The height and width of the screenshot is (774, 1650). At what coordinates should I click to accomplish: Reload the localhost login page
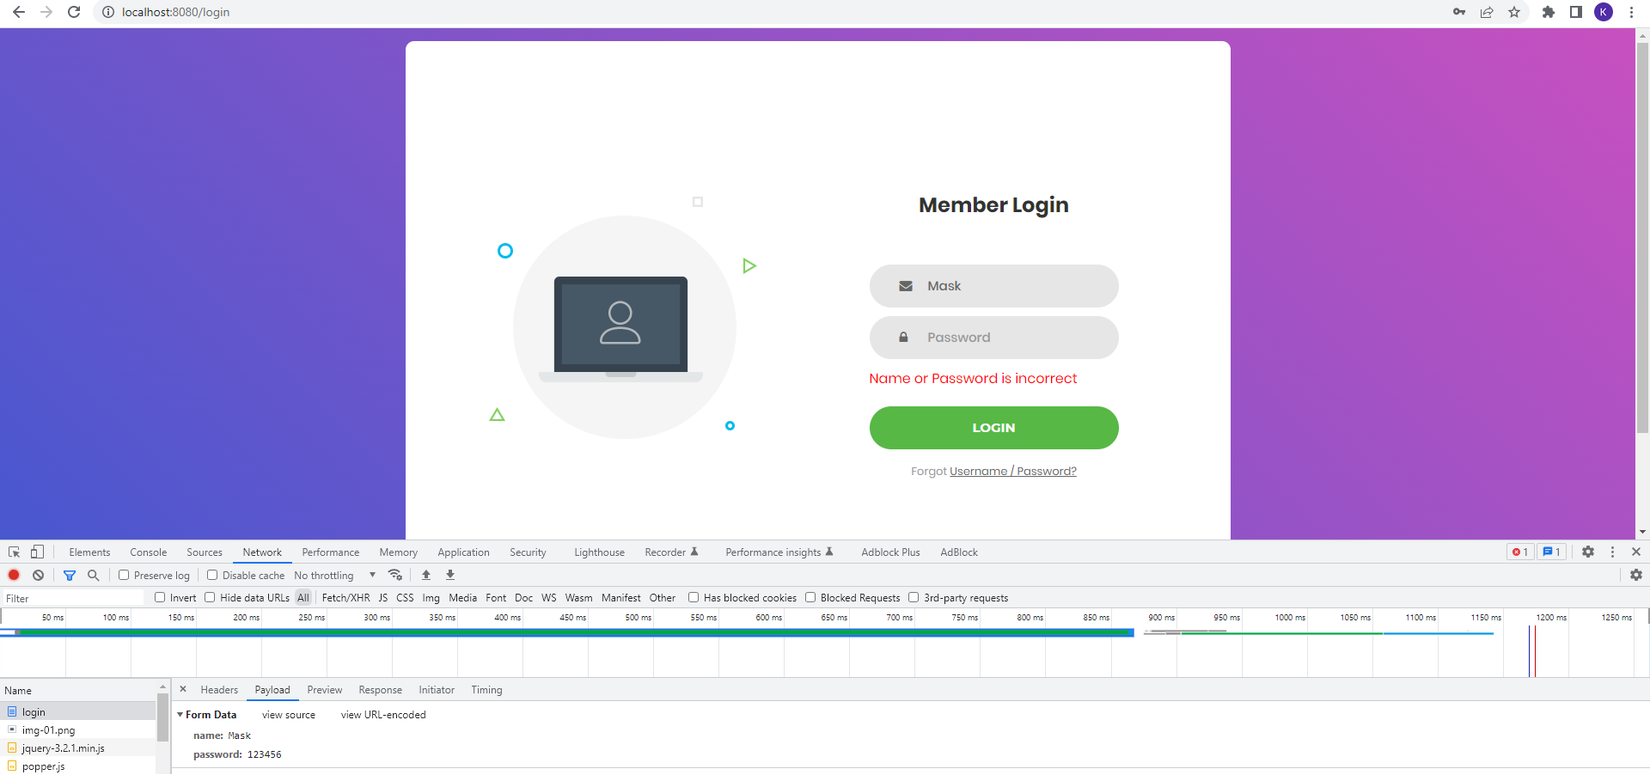[x=73, y=12]
